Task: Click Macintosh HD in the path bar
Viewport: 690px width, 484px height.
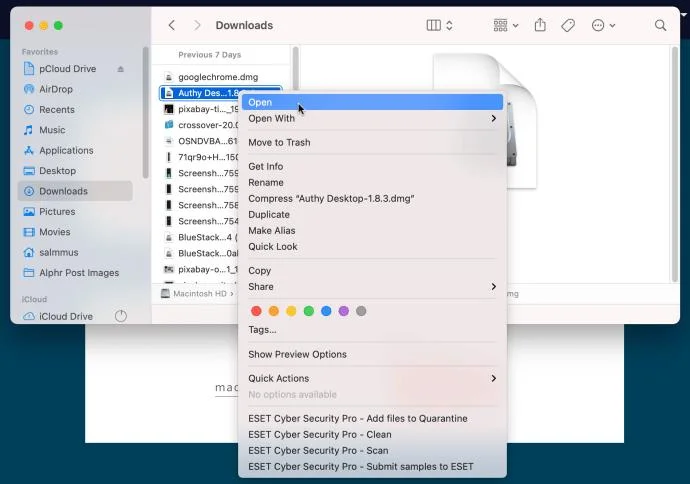Action: coord(194,293)
